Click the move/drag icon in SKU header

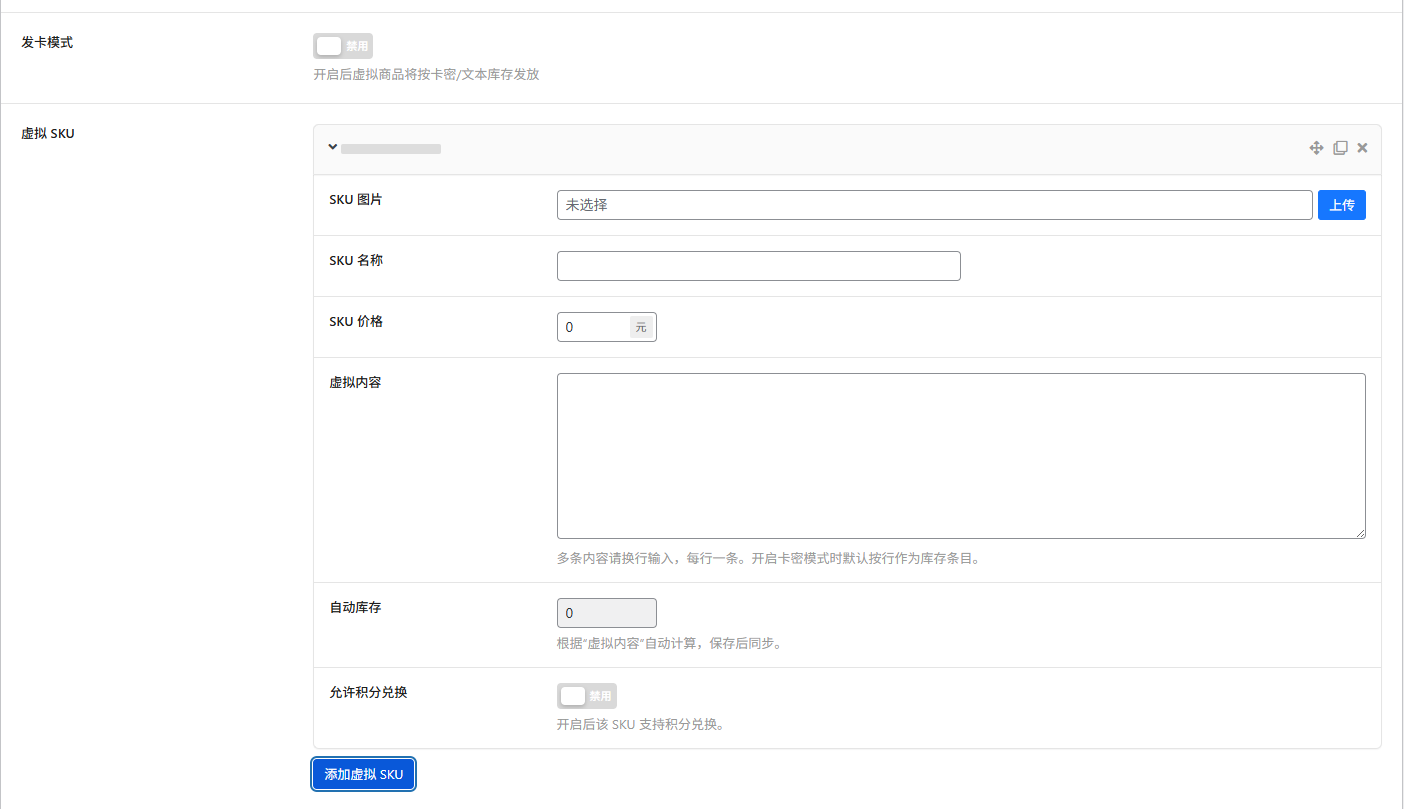pos(1316,148)
